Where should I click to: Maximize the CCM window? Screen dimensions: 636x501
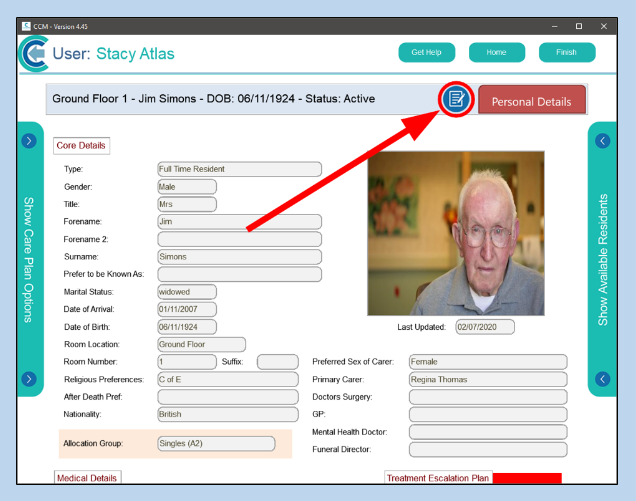coord(579,26)
